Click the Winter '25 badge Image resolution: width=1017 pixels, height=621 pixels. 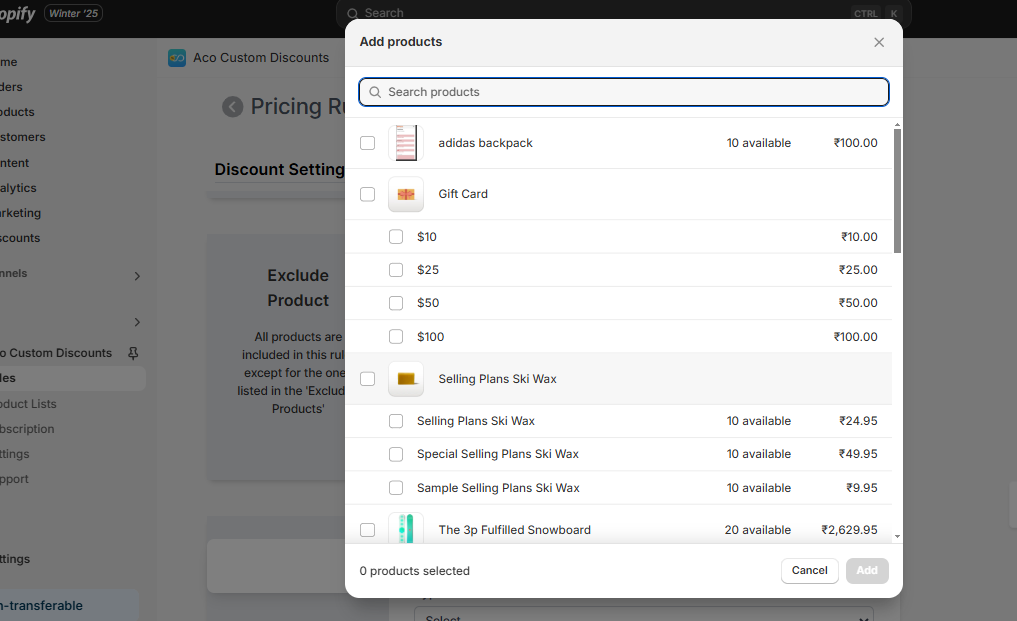73,13
